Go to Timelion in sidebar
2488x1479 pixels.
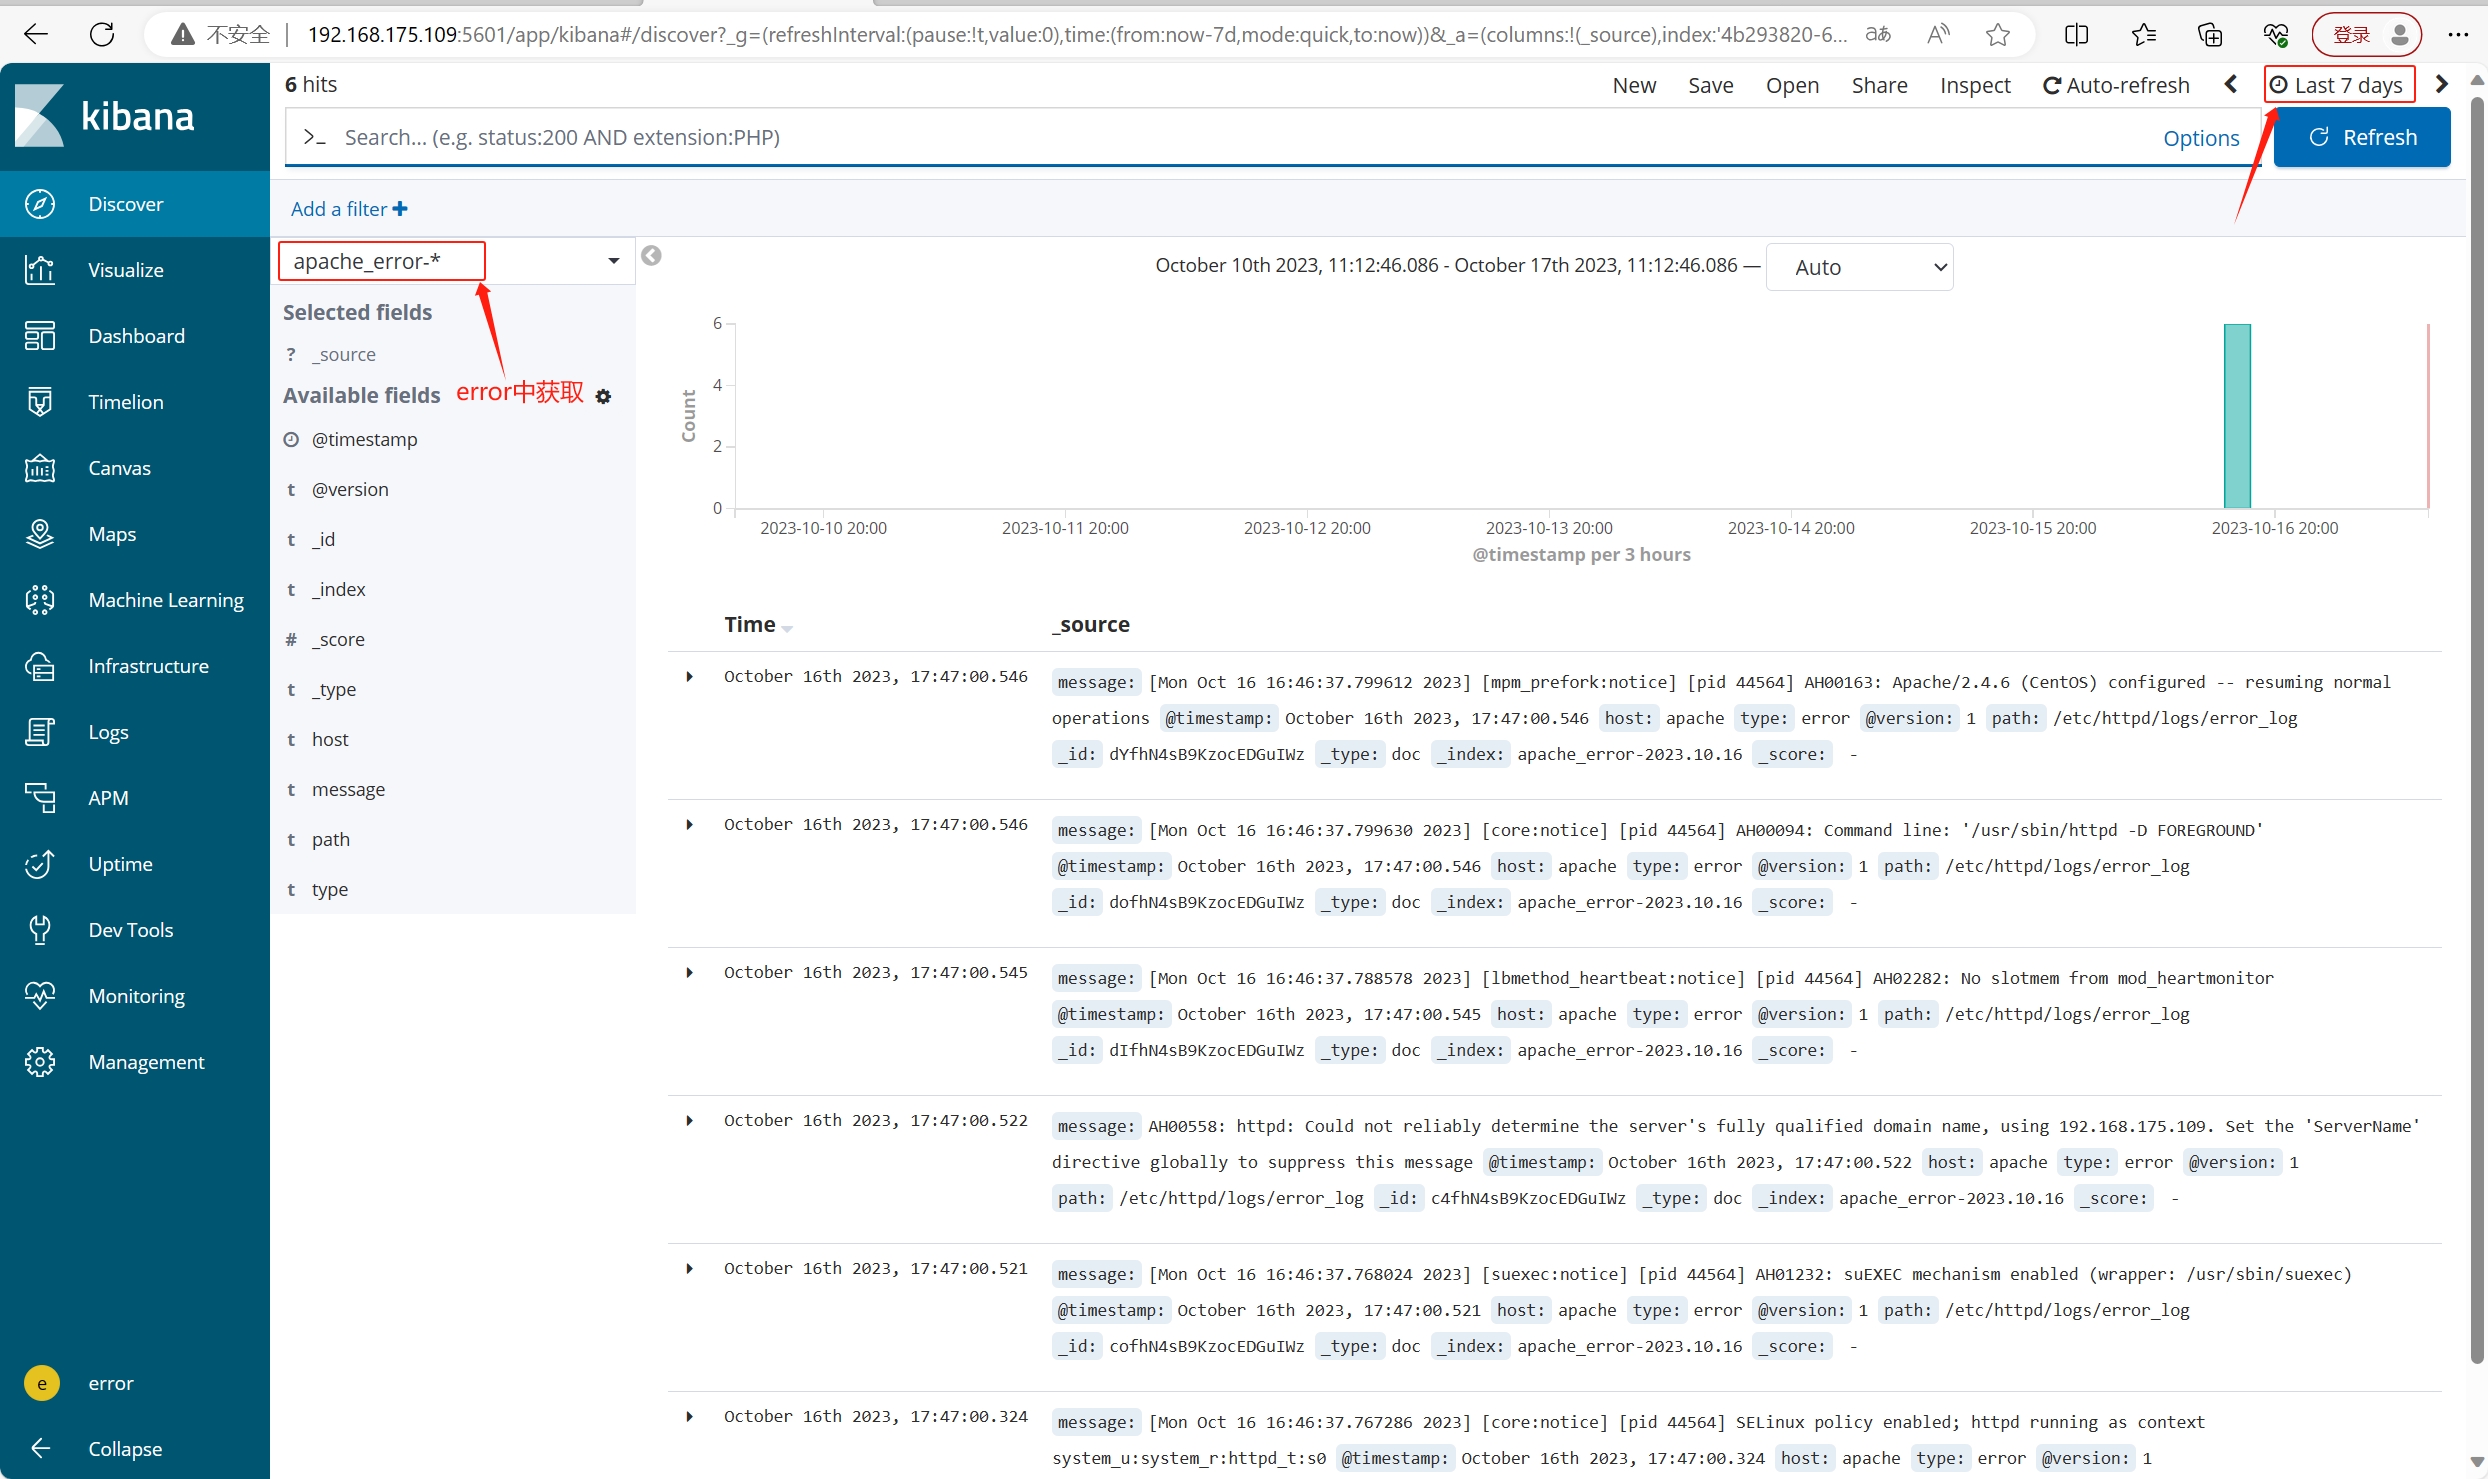click(40, 402)
